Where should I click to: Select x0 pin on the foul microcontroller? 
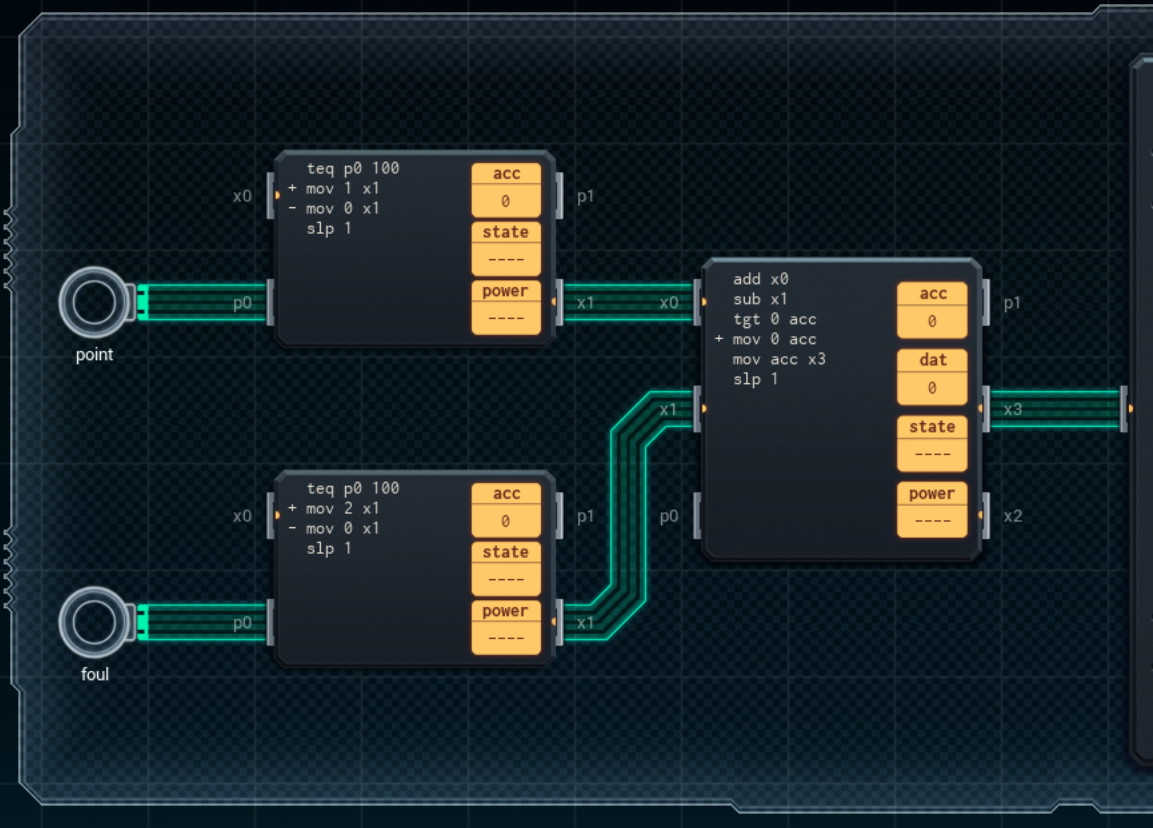(x=270, y=516)
